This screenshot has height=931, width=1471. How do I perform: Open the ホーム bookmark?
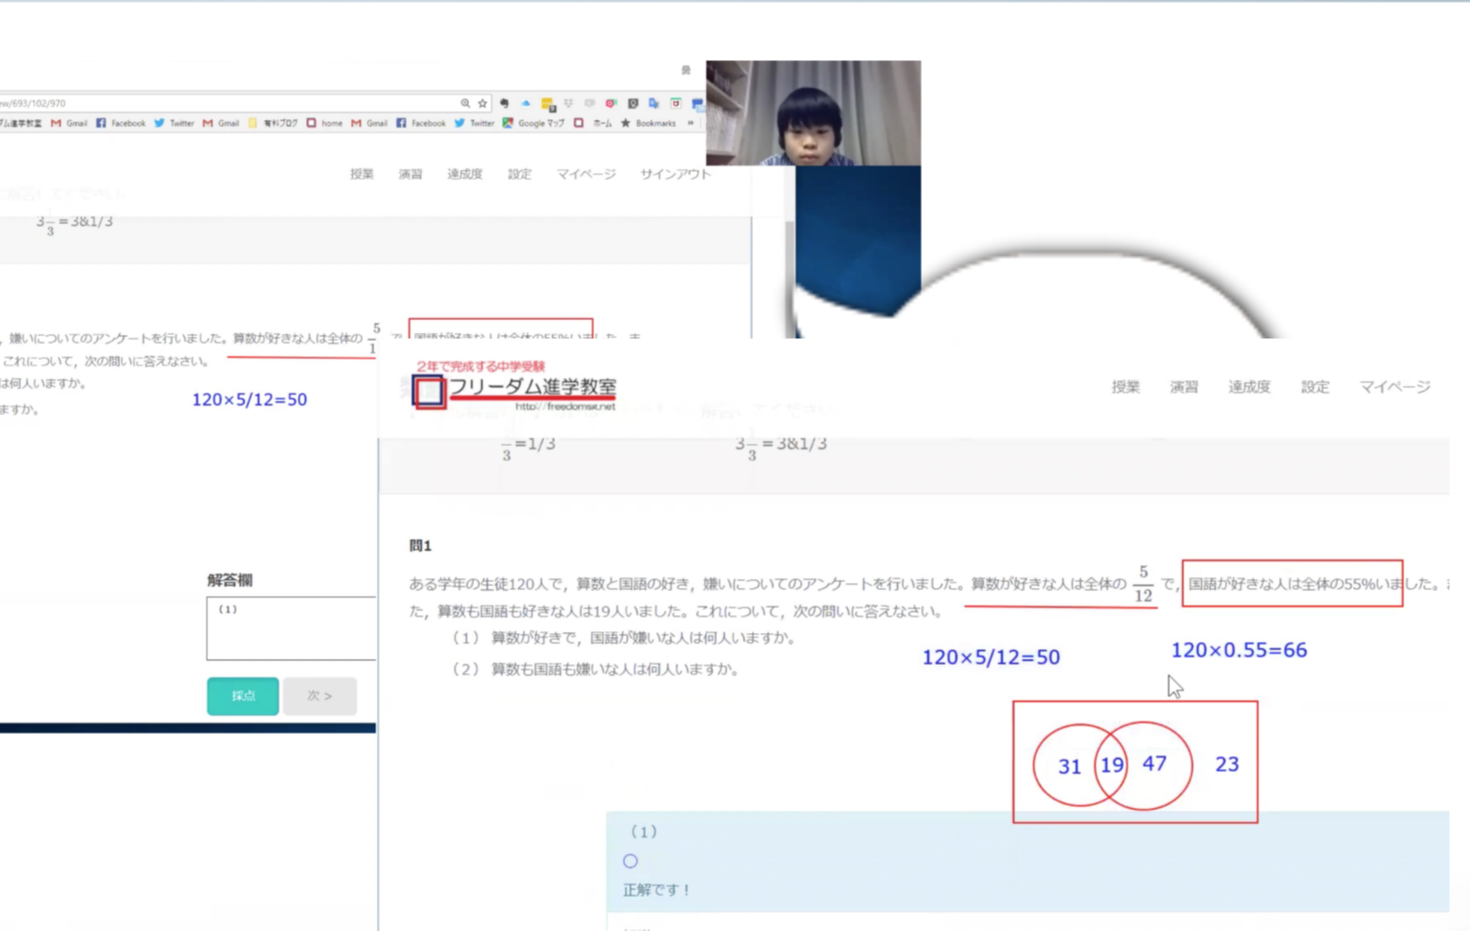click(592, 123)
